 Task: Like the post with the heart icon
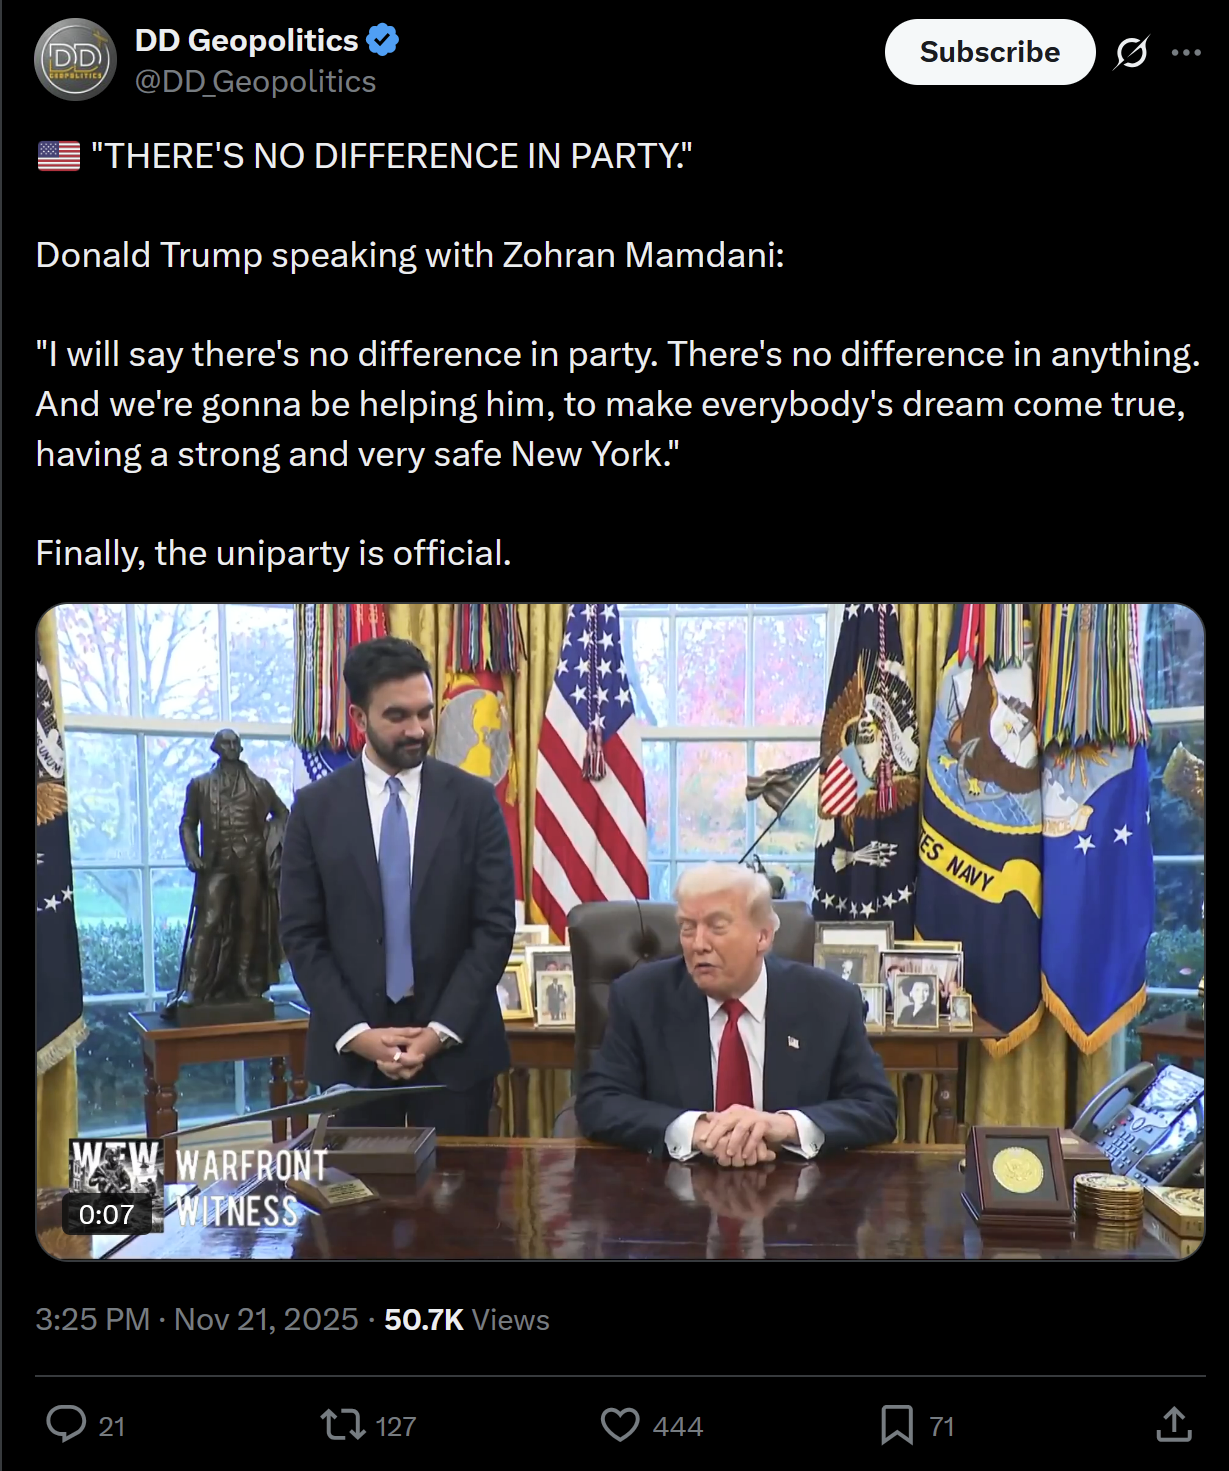620,1424
